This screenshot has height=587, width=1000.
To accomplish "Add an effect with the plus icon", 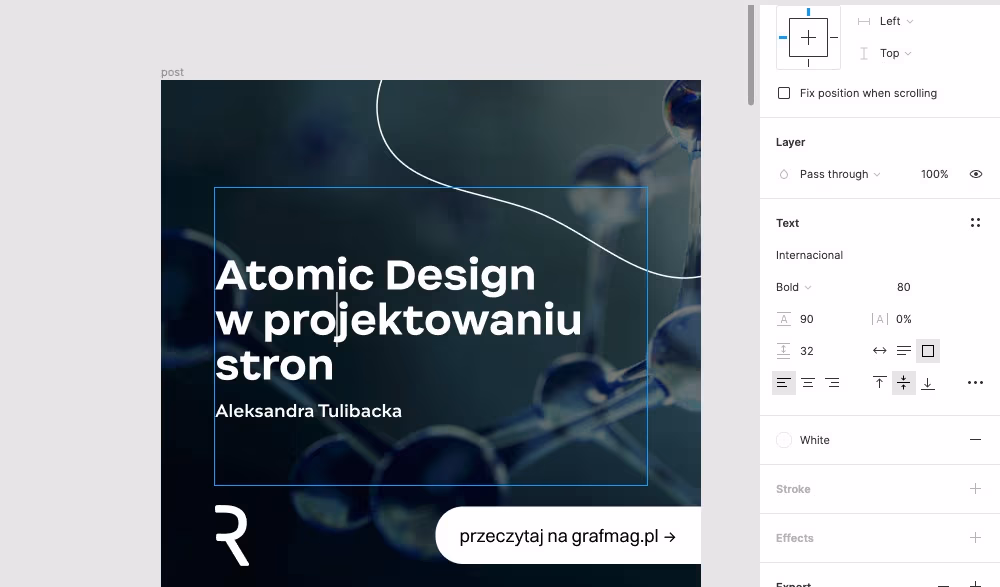I will [975, 538].
